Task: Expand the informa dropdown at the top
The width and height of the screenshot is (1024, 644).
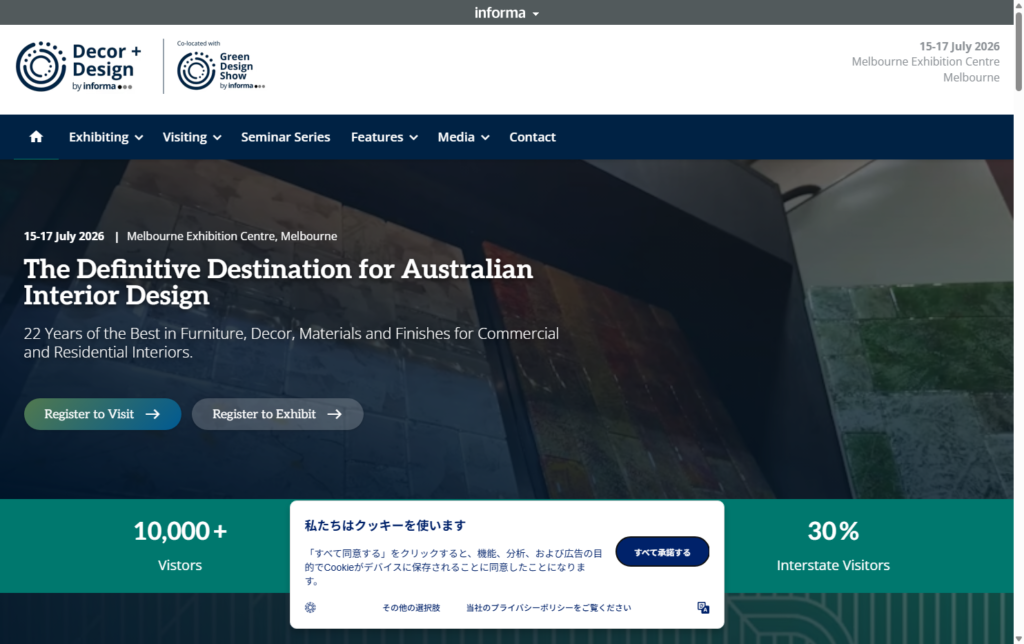Action: point(507,12)
